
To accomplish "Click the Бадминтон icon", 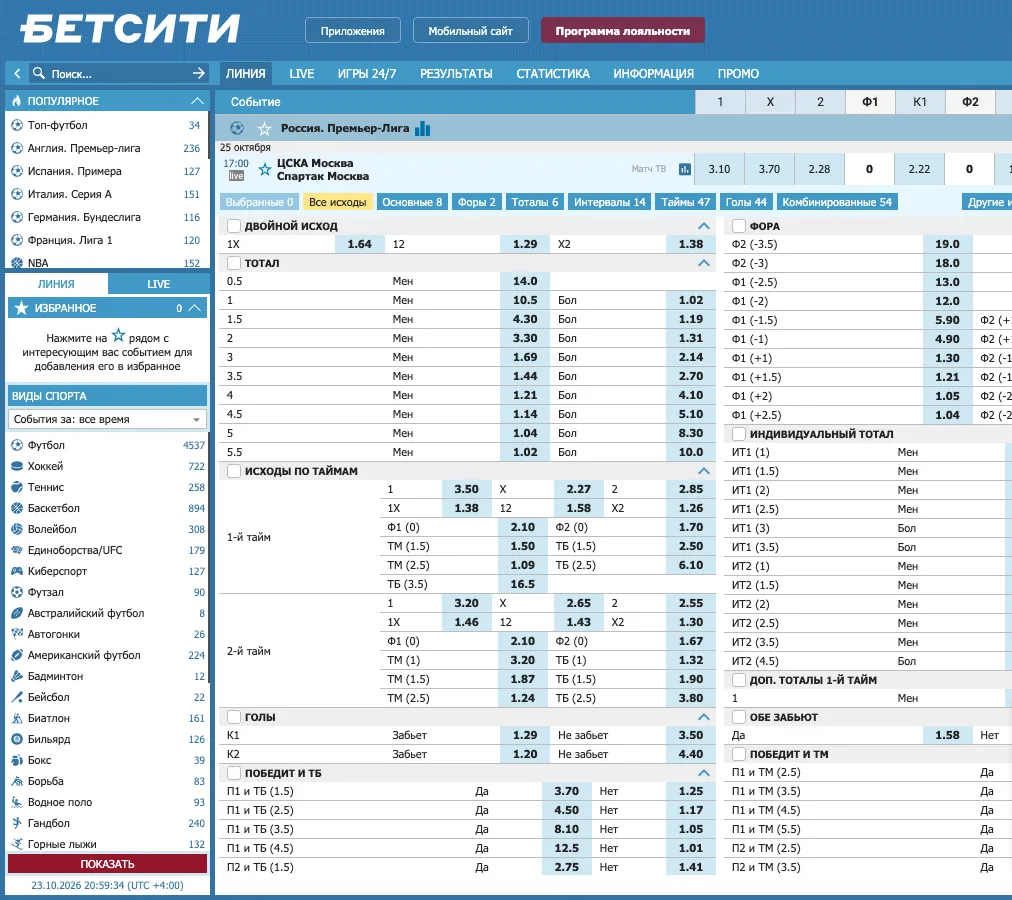I will (17, 676).
